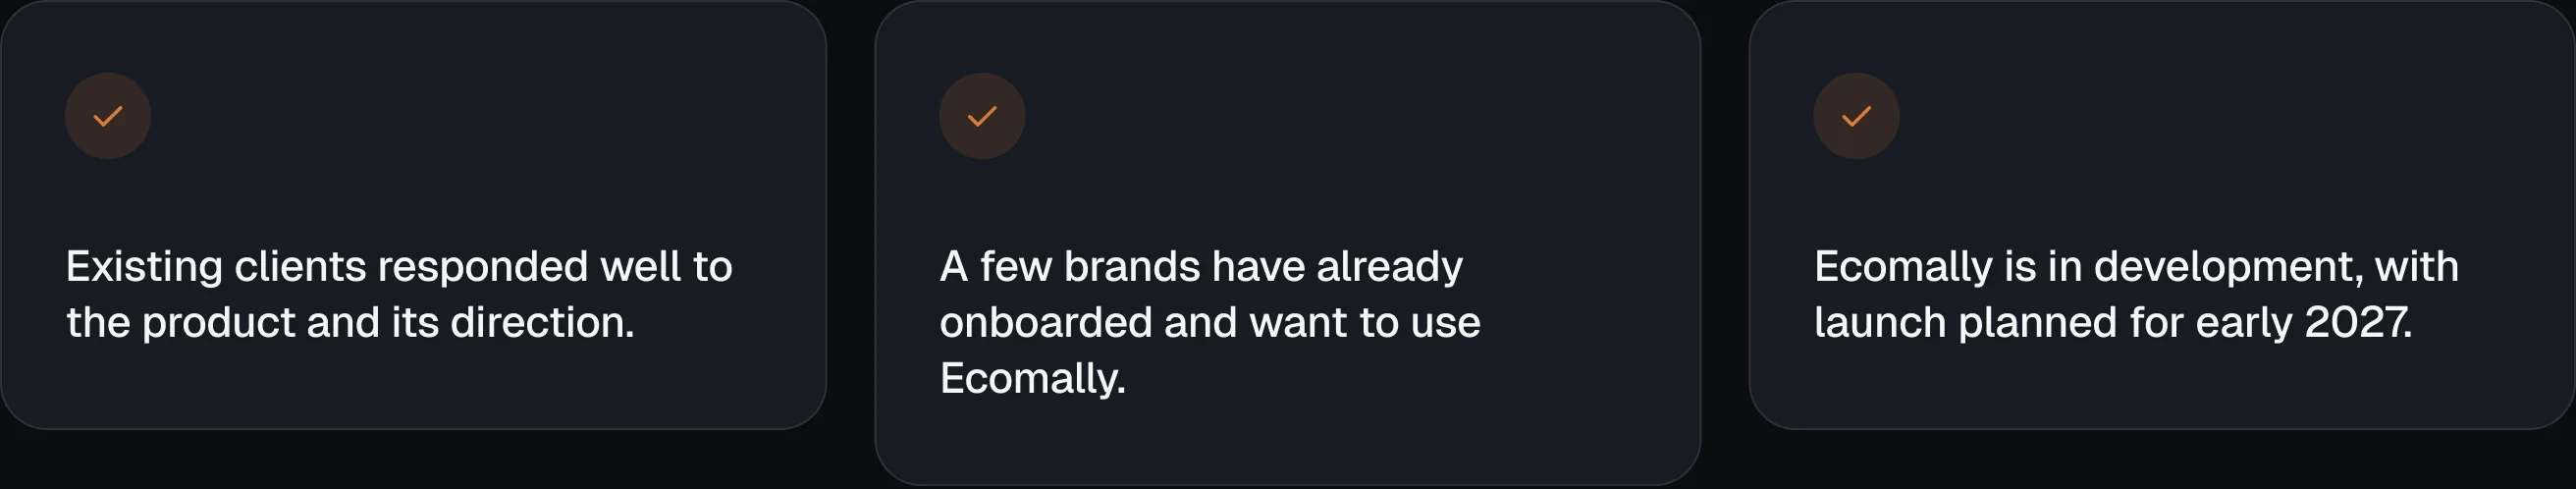
Task: Click the line "launch planned for early 2027."
Action: pyautogui.click(x=2113, y=323)
